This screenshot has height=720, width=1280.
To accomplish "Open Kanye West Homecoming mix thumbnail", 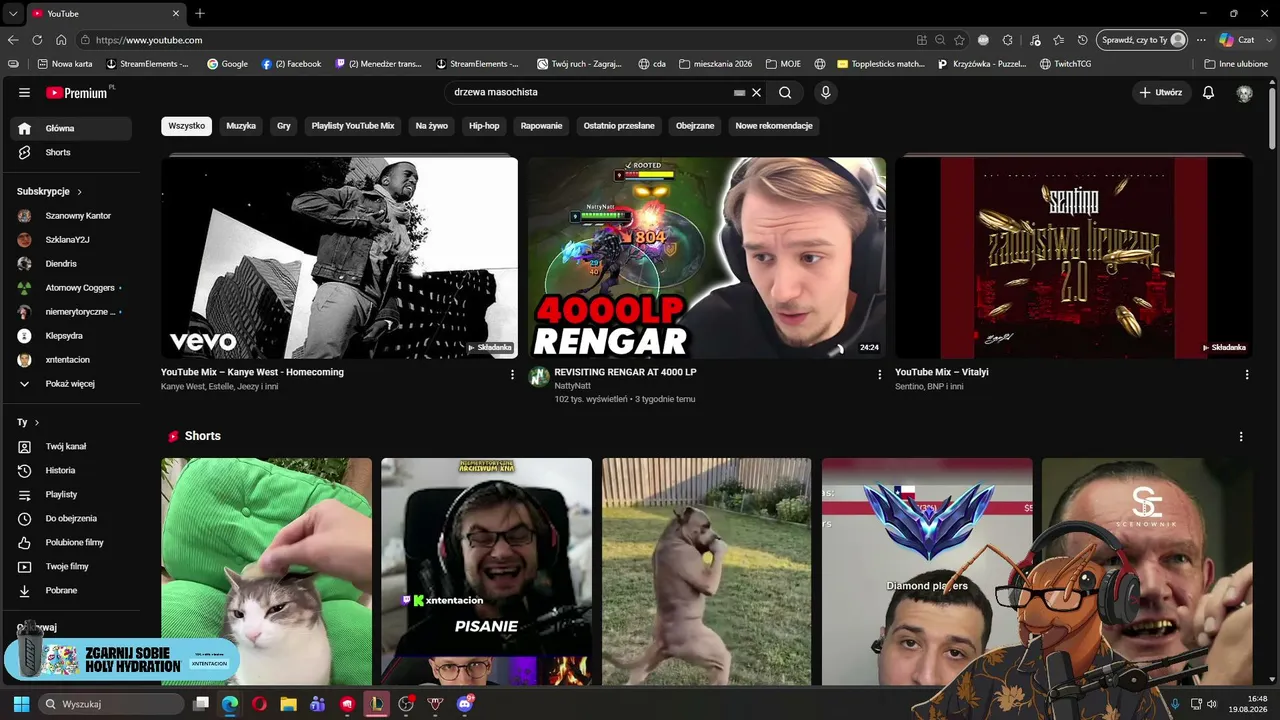I will [x=339, y=257].
